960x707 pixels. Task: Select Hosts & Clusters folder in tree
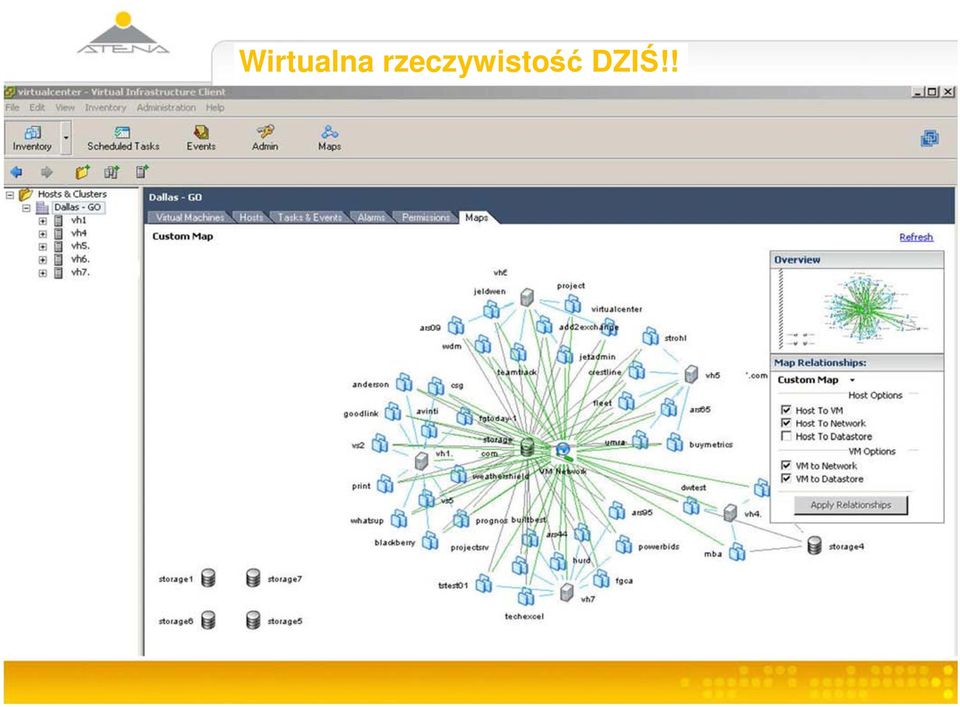pyautogui.click(x=72, y=194)
